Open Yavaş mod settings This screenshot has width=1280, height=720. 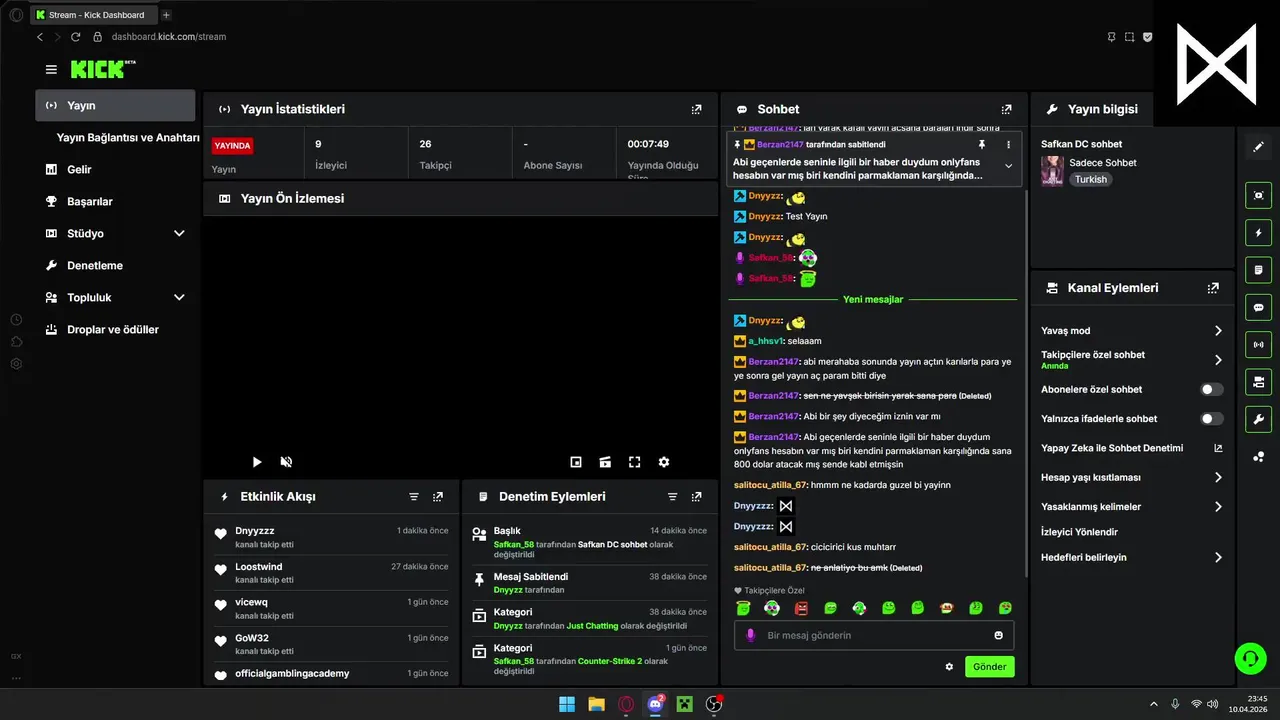tap(1131, 331)
